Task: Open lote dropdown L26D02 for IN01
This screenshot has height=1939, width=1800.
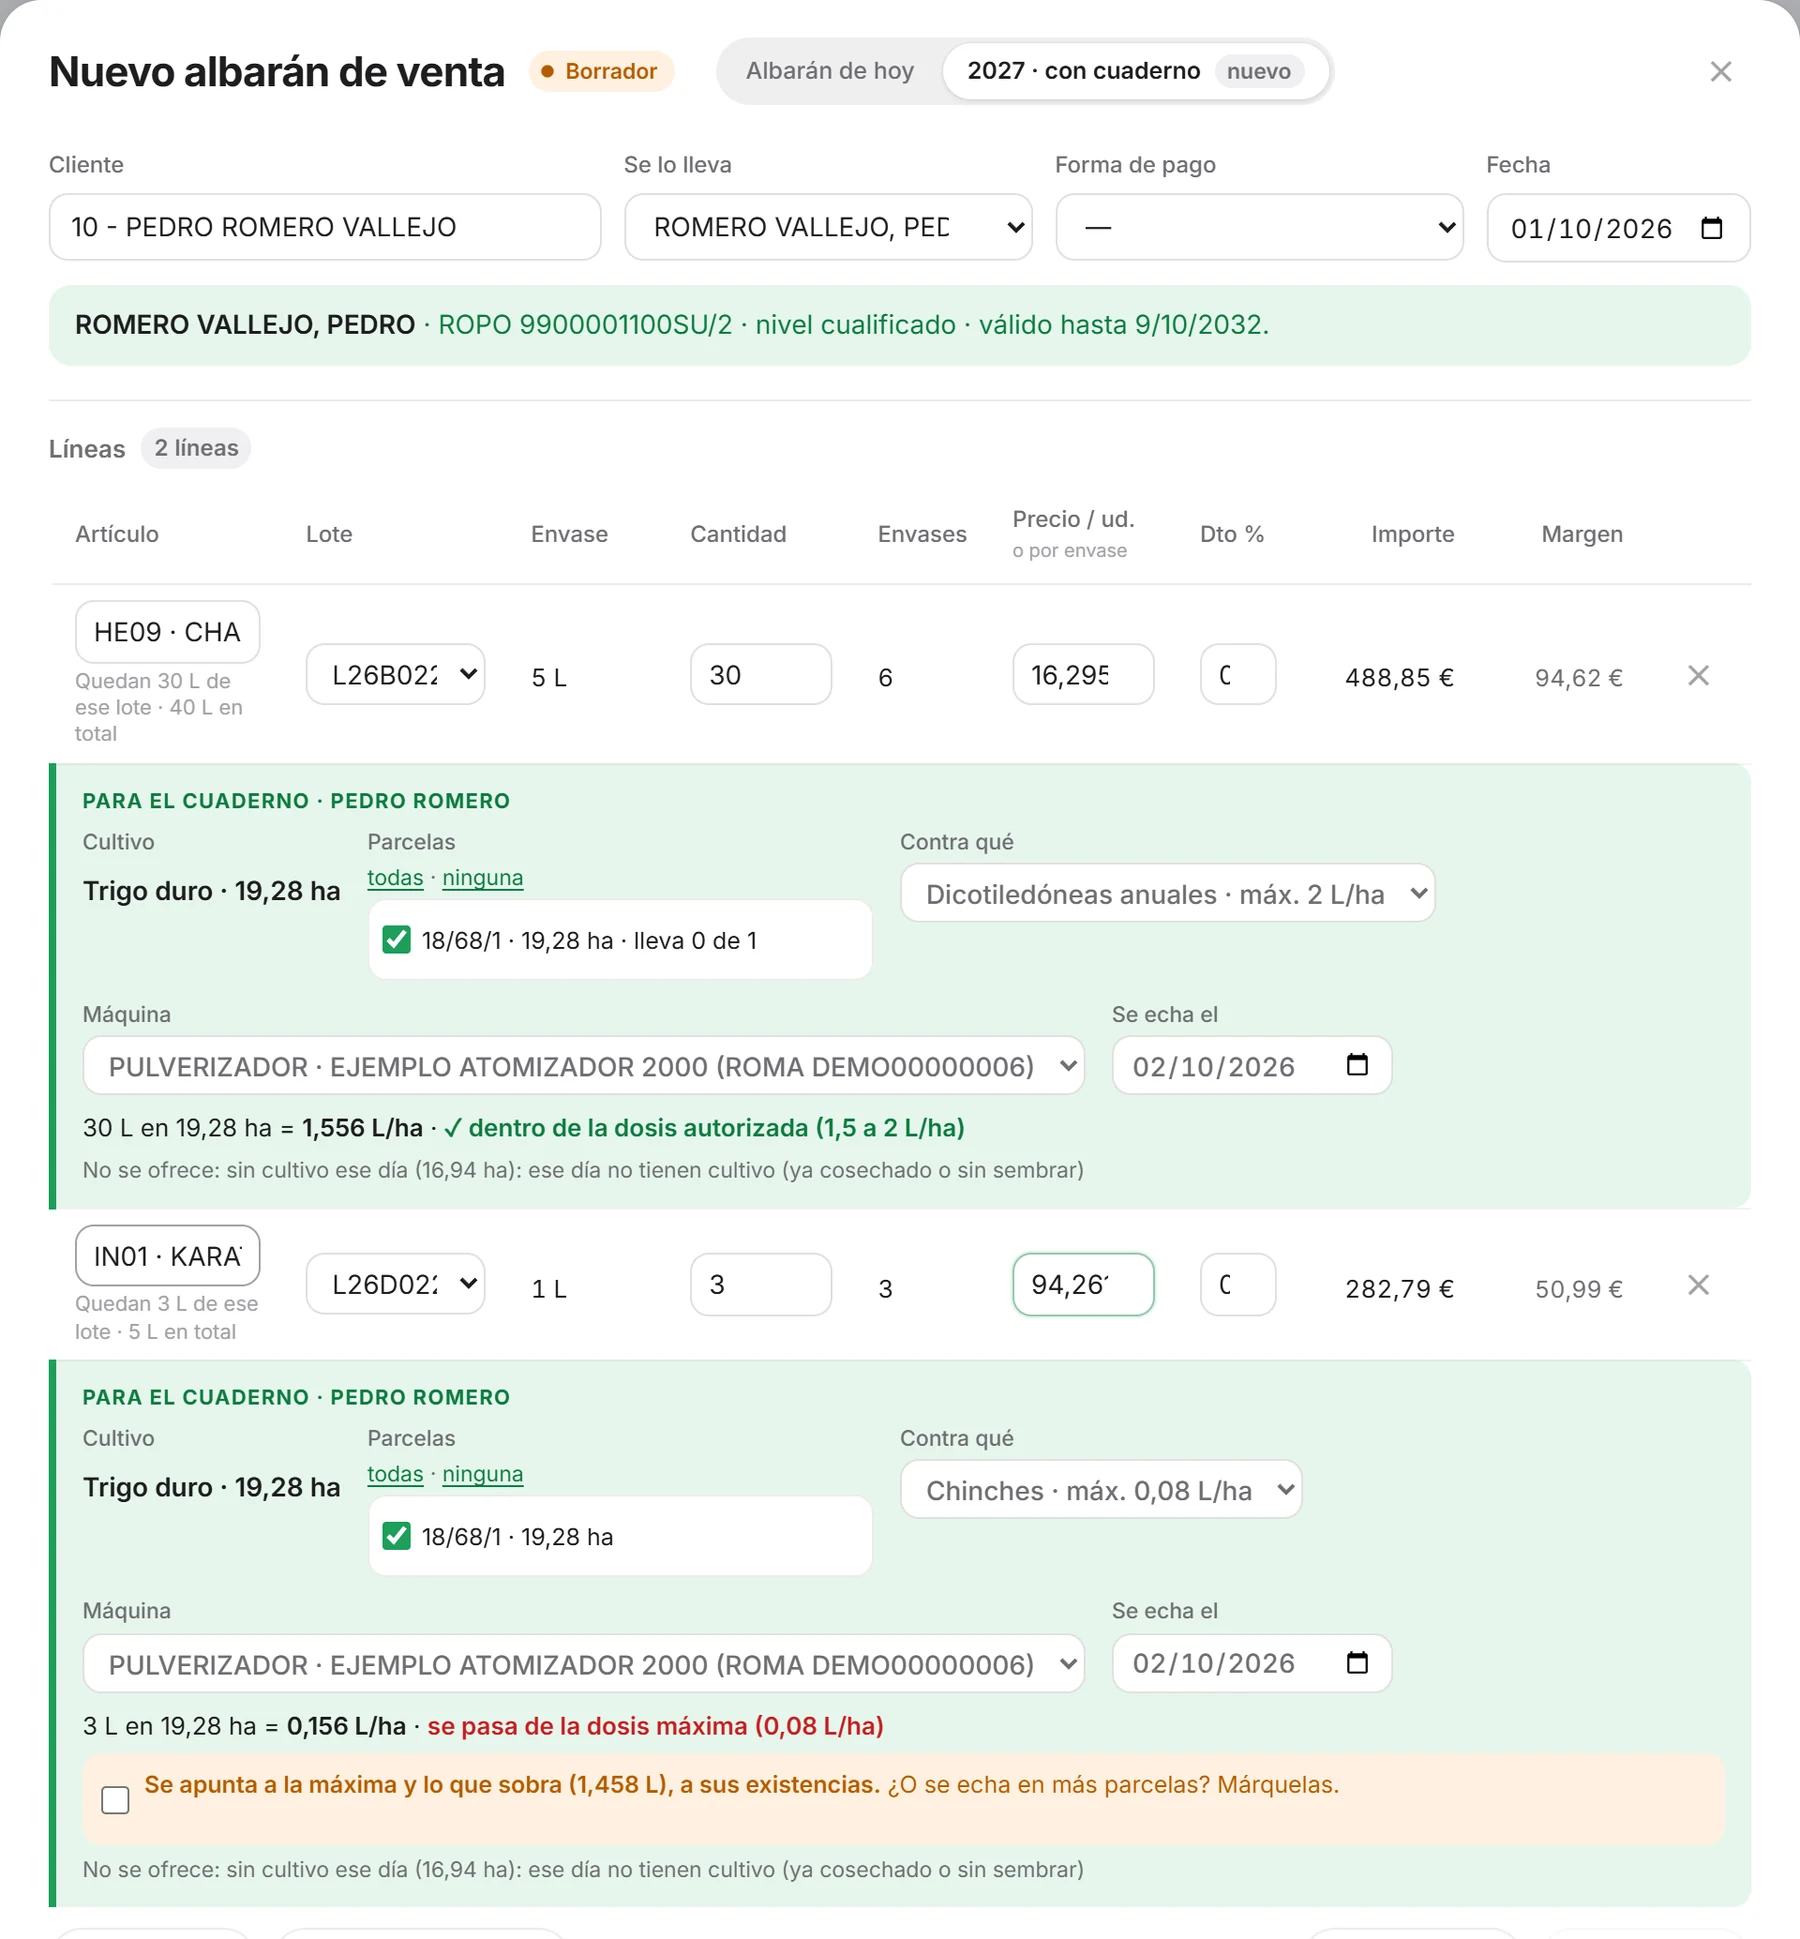Action: [396, 1284]
